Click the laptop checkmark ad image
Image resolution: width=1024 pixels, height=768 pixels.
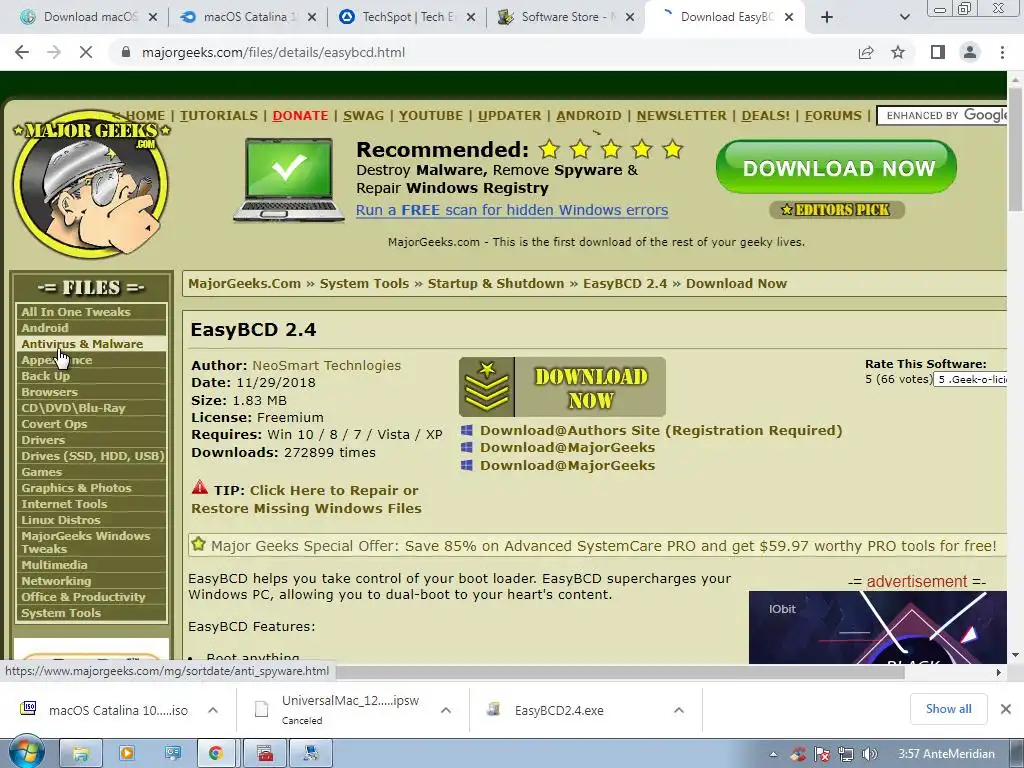coord(289,180)
